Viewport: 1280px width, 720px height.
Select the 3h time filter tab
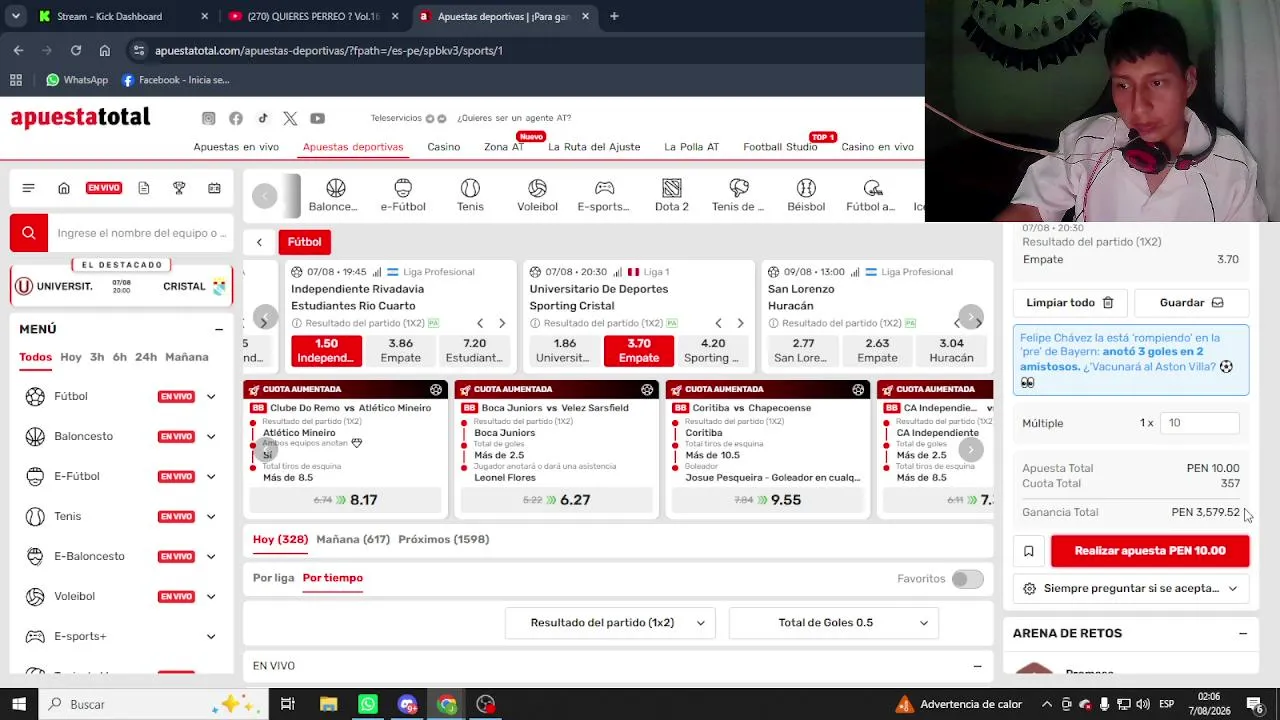click(x=96, y=357)
